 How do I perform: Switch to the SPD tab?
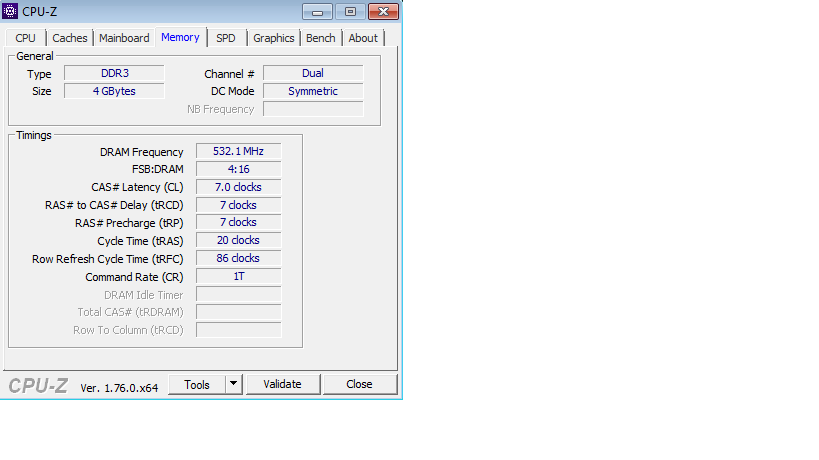(x=226, y=38)
